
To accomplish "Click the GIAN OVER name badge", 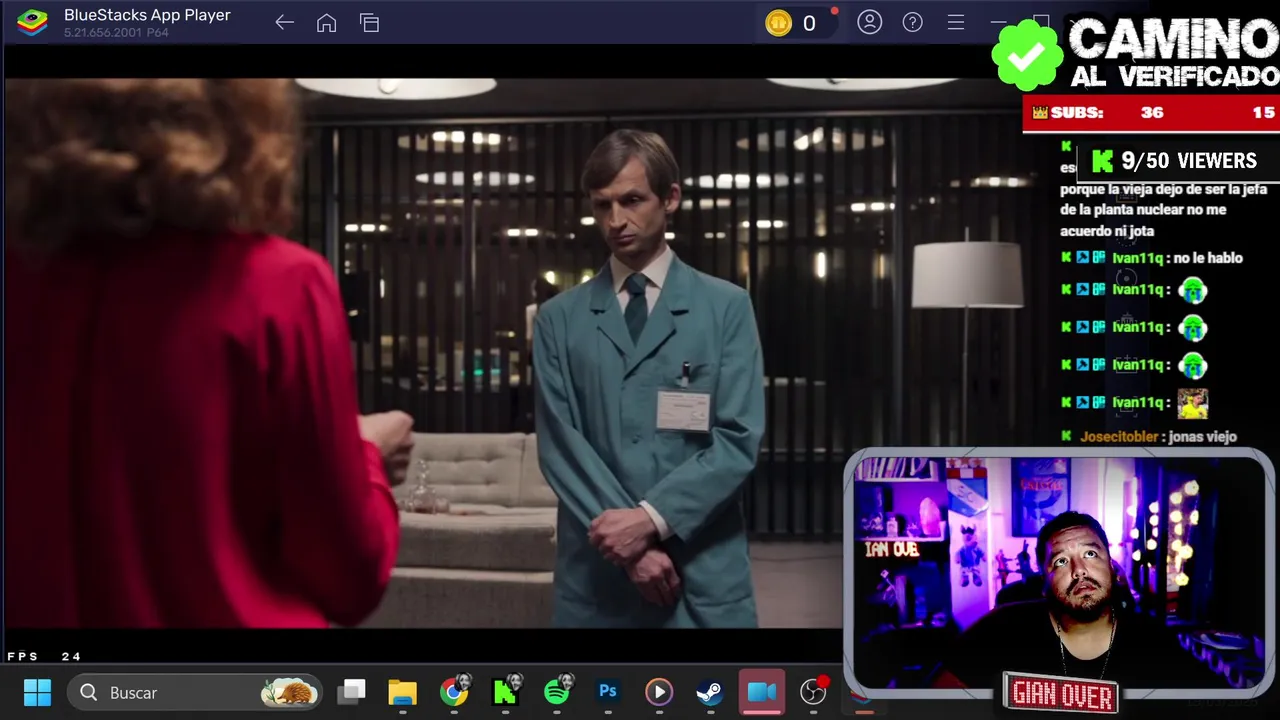I will [x=1061, y=693].
